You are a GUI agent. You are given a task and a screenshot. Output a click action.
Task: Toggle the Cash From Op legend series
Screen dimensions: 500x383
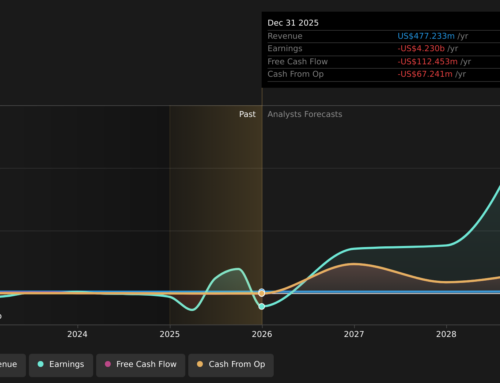pyautogui.click(x=231, y=365)
